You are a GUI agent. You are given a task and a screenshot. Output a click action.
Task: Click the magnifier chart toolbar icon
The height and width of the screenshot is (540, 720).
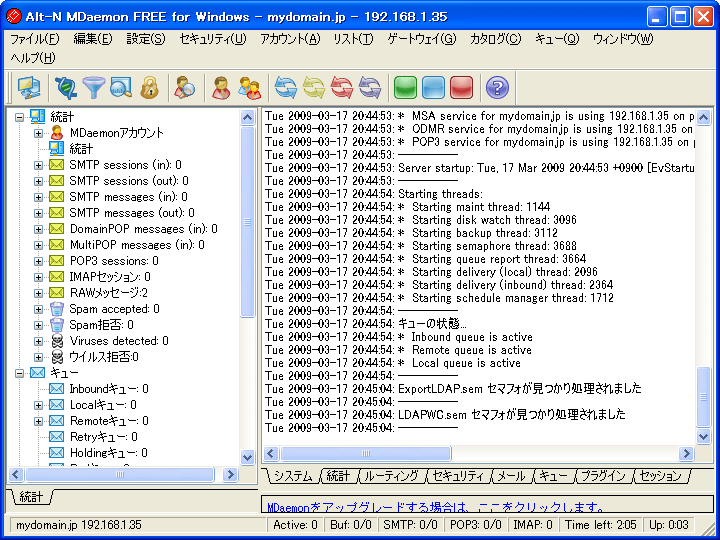click(121, 88)
